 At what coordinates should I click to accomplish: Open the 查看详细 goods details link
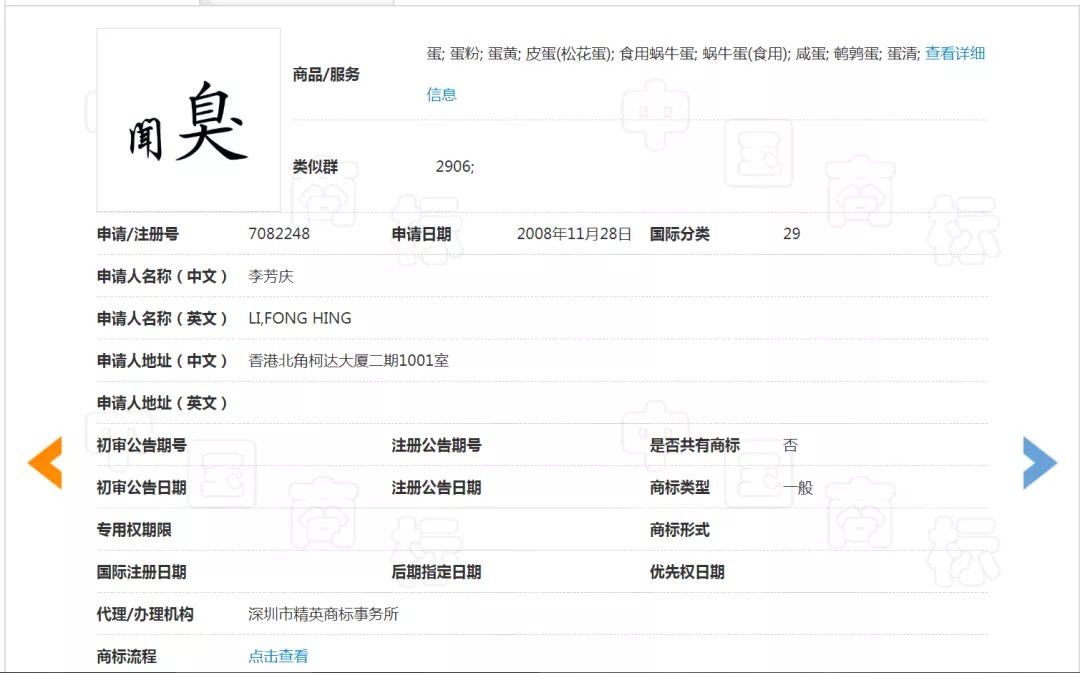955,53
